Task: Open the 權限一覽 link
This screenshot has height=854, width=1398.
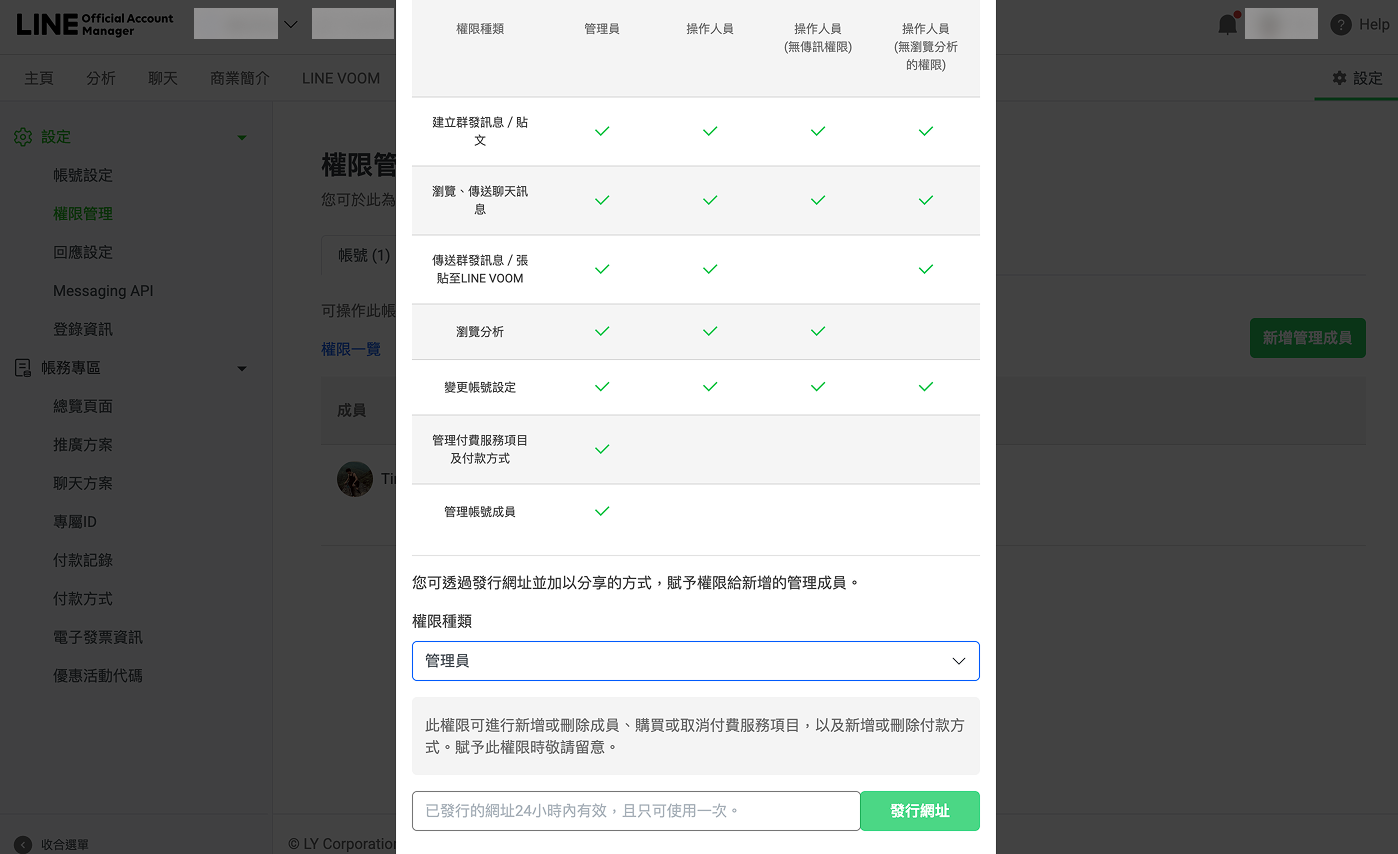Action: click(351, 349)
